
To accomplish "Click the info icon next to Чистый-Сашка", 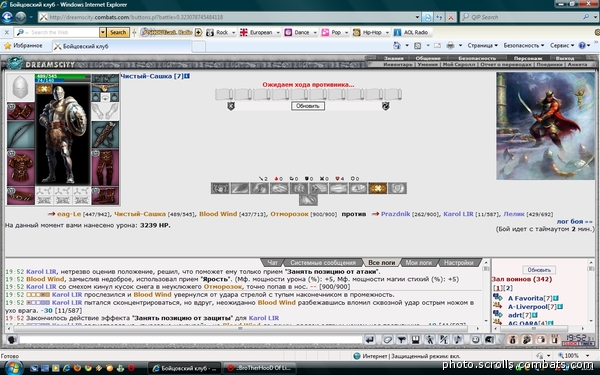I will pyautogui.click(x=187, y=76).
